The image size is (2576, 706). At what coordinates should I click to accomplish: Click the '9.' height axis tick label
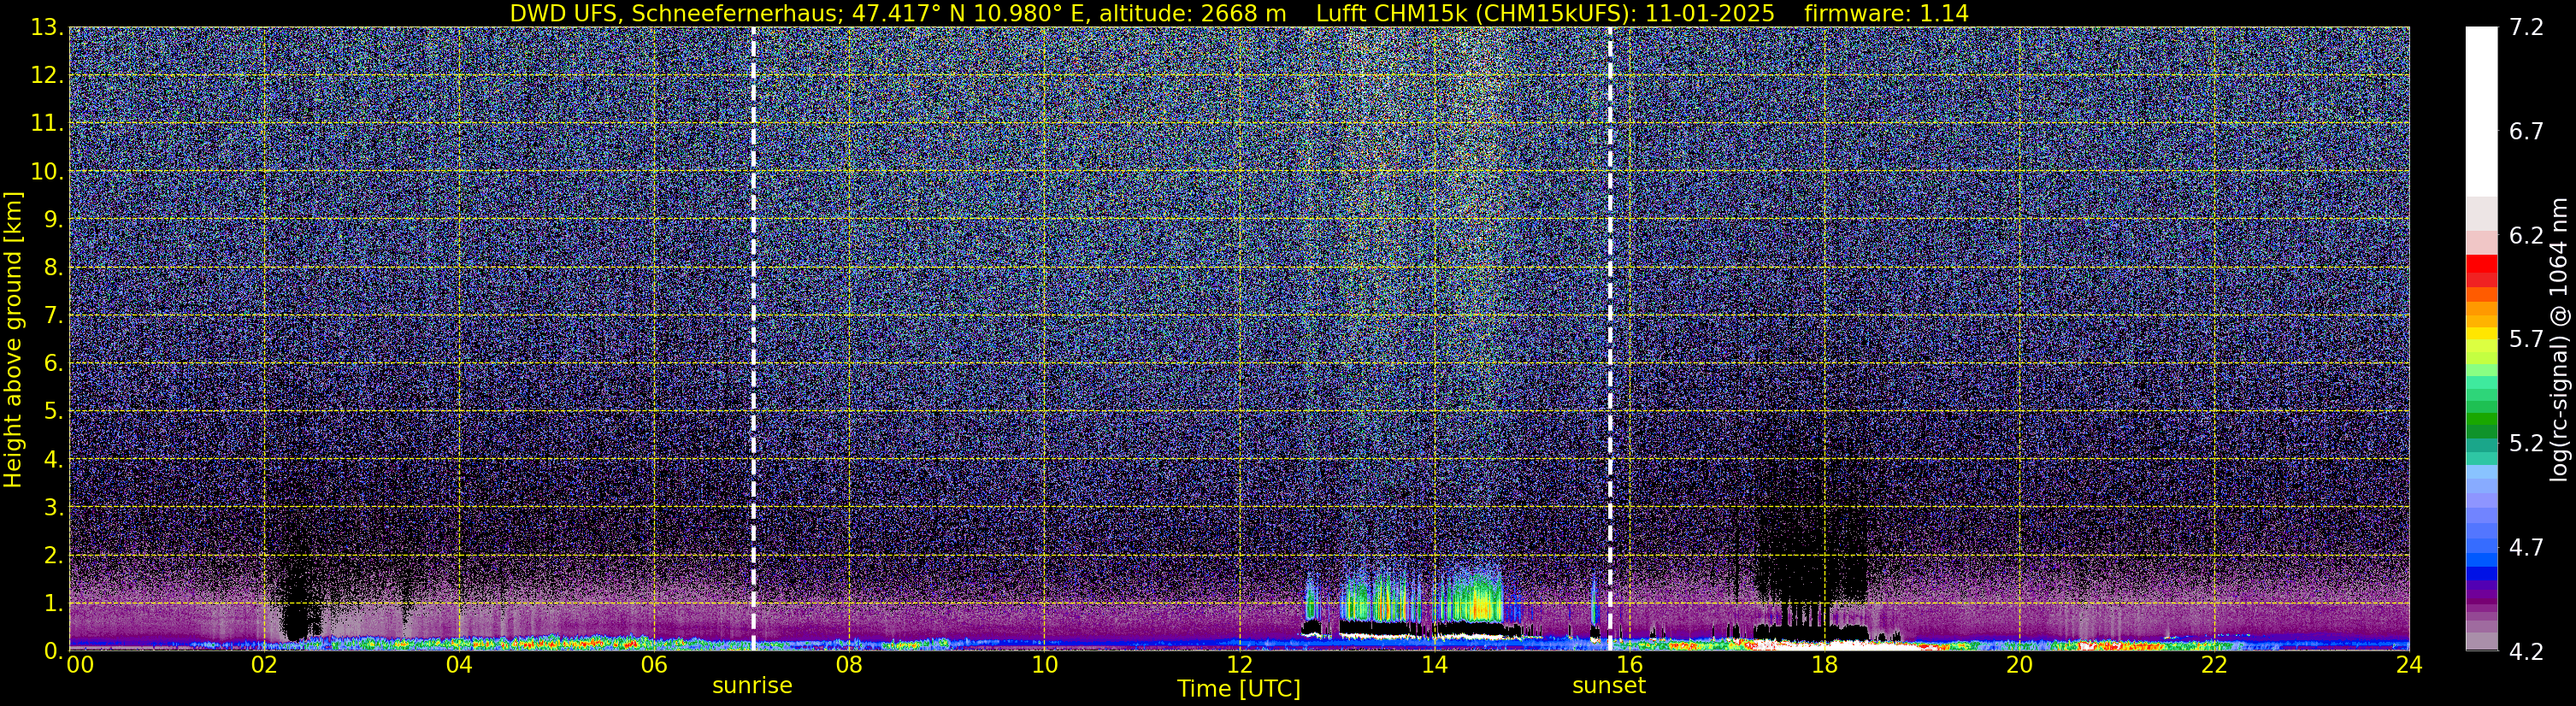pyautogui.click(x=53, y=220)
